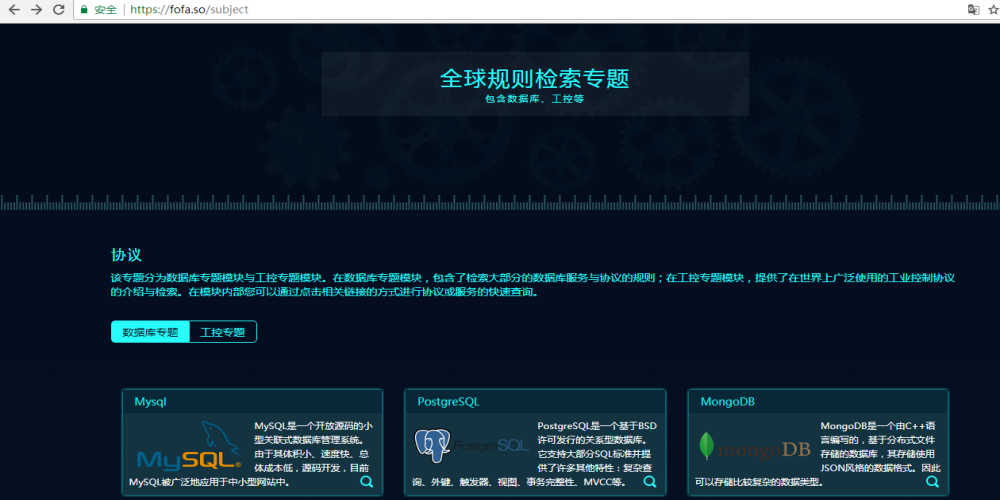Open the MongoDB card title
1000x500 pixels.
[728, 402]
